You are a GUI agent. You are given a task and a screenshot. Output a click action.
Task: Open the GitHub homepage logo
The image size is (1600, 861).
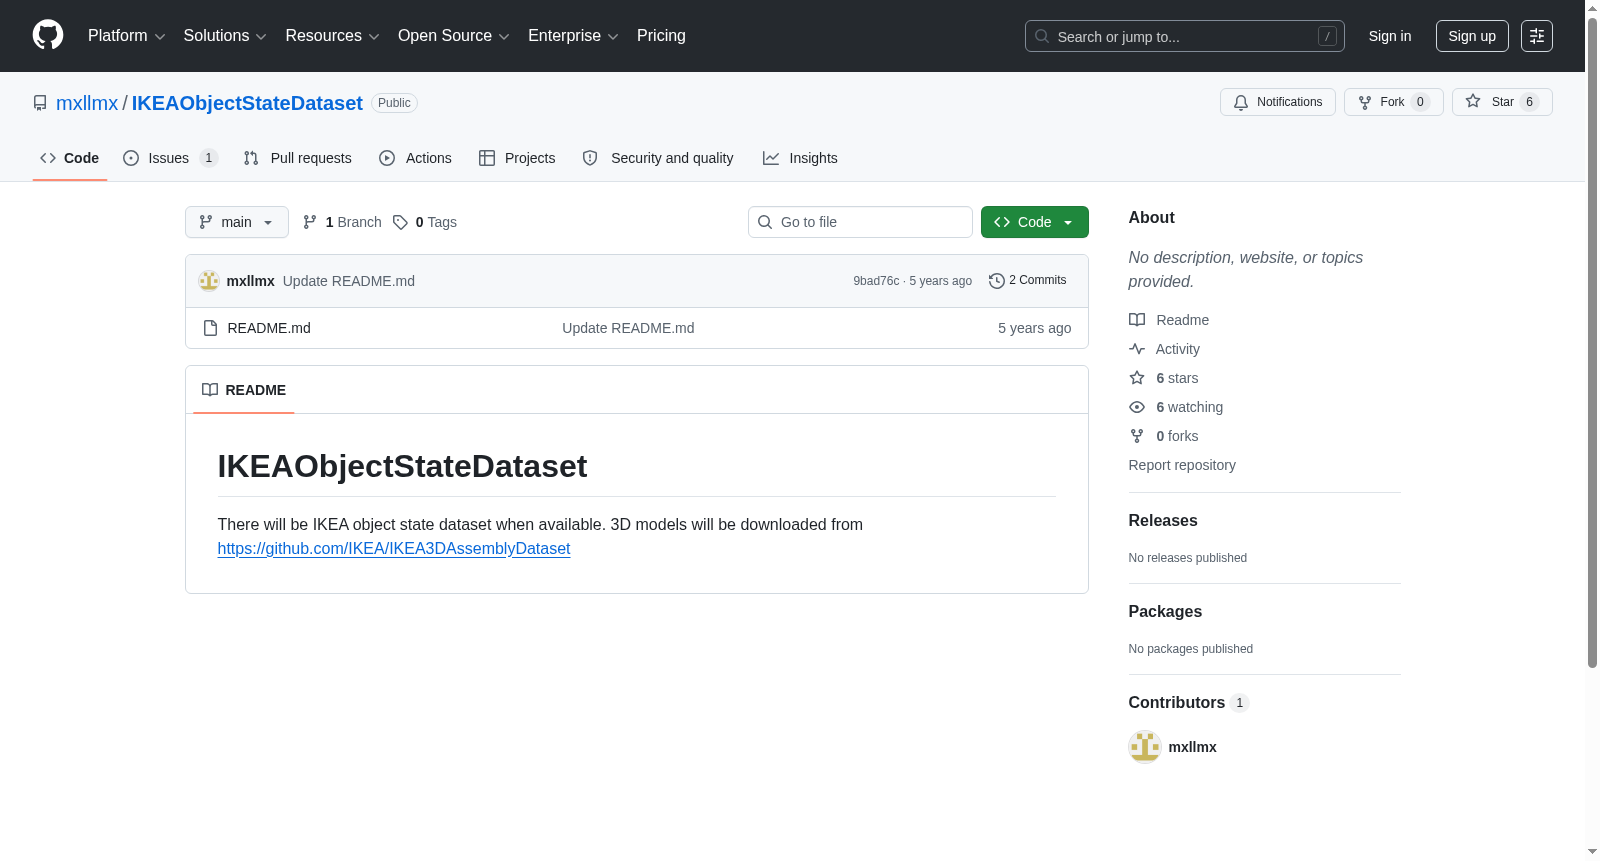[x=48, y=35]
